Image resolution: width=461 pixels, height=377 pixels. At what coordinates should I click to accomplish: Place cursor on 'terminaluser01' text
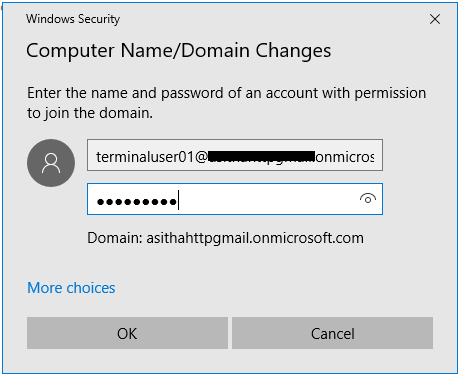(145, 157)
